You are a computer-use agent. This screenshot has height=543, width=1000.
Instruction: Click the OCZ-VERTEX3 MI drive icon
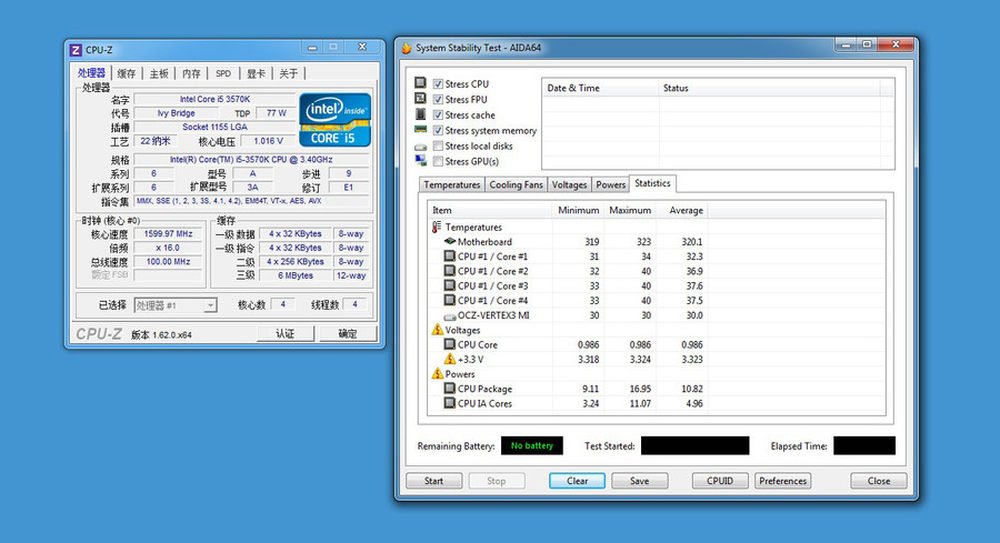pos(450,316)
